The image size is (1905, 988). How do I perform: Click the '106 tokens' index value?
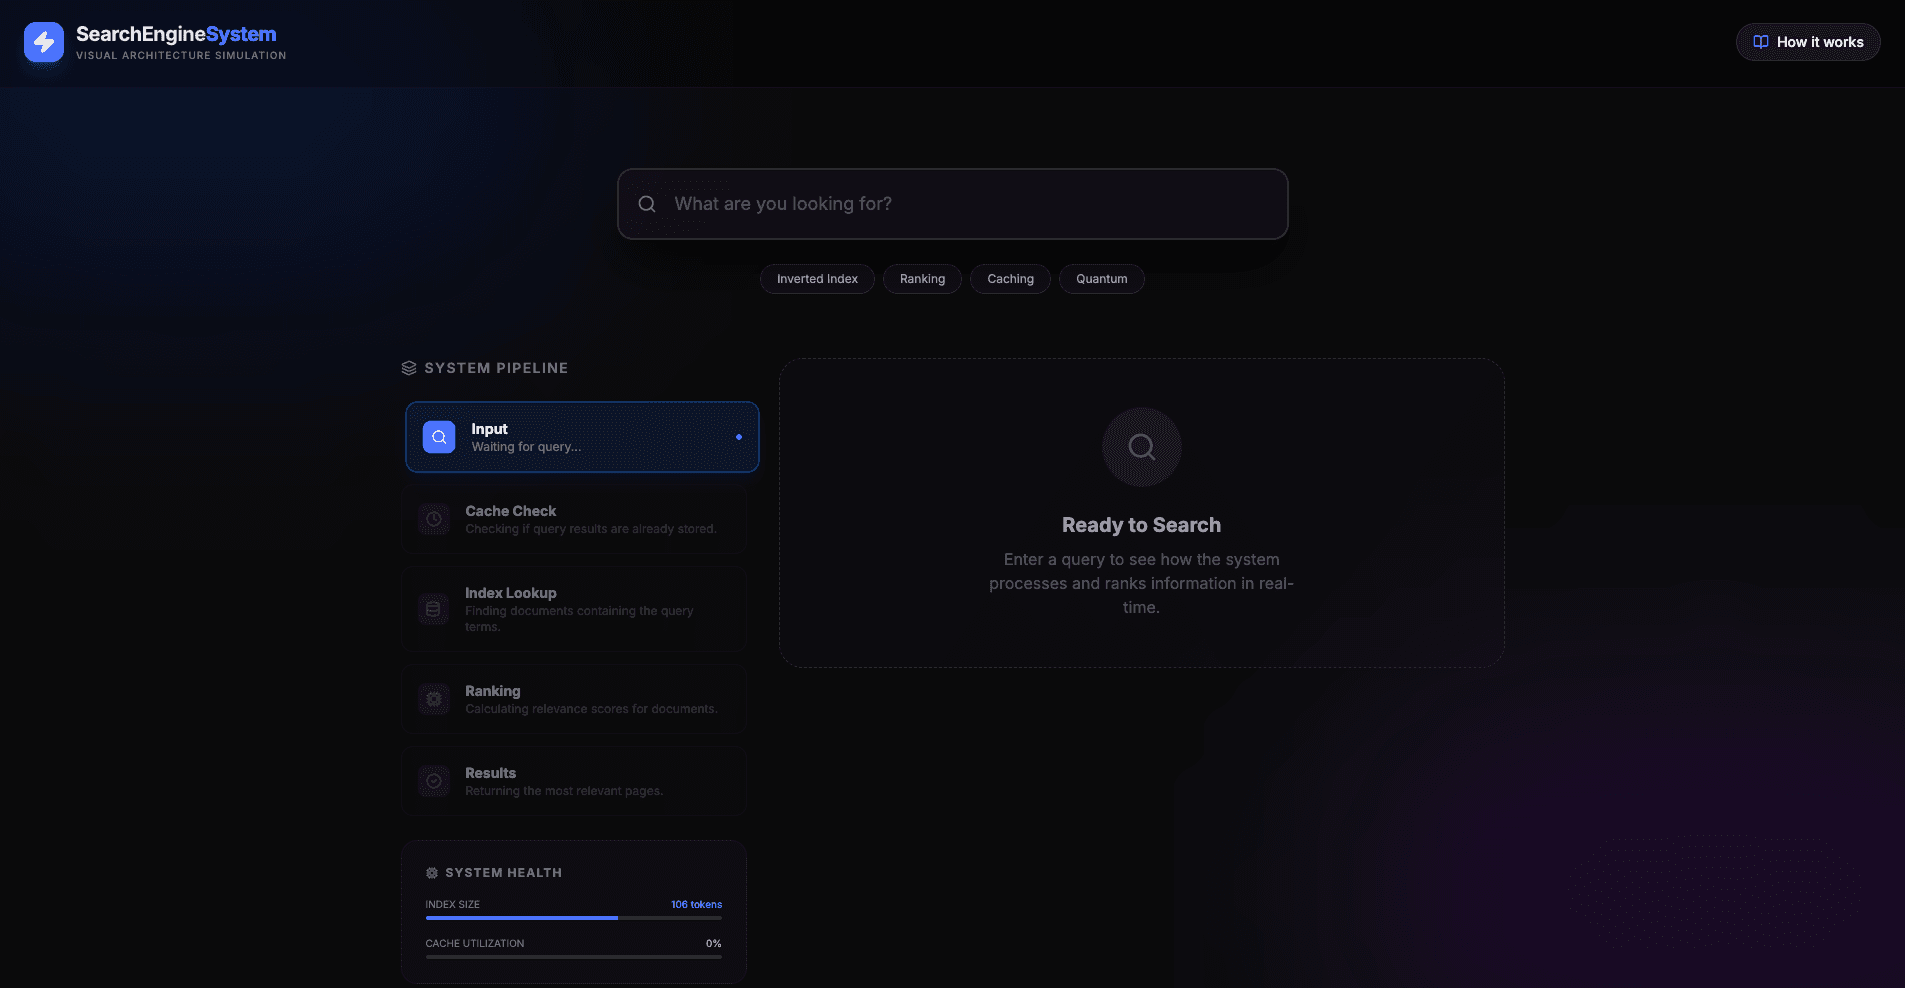pos(696,904)
